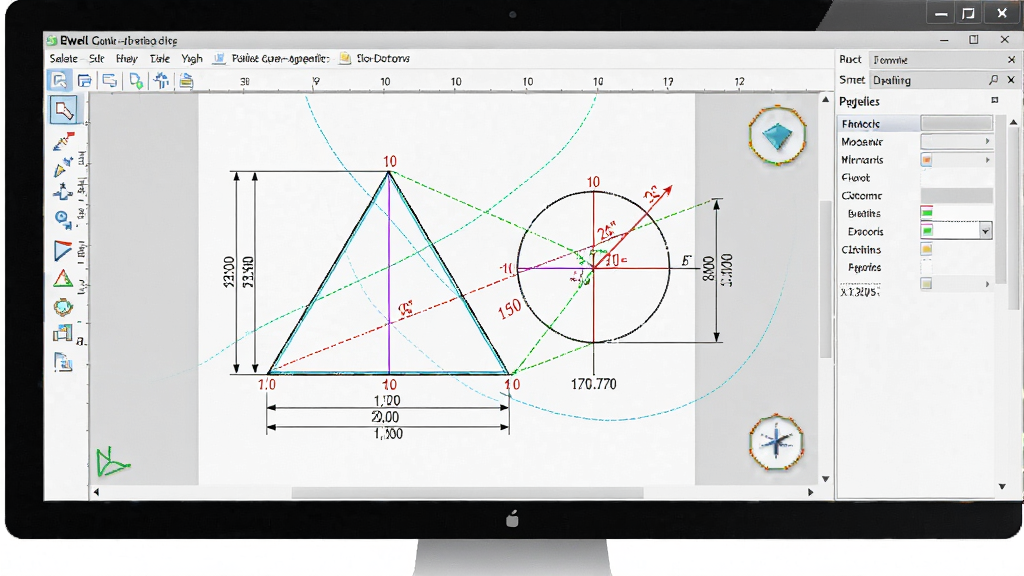
Task: Click the 20.00 dimension value below triangle
Action: (x=385, y=417)
